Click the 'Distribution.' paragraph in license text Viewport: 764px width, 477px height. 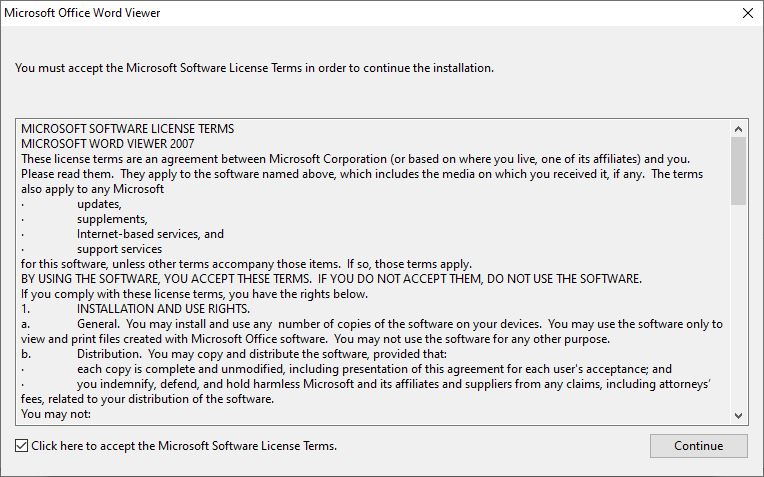(x=262, y=354)
